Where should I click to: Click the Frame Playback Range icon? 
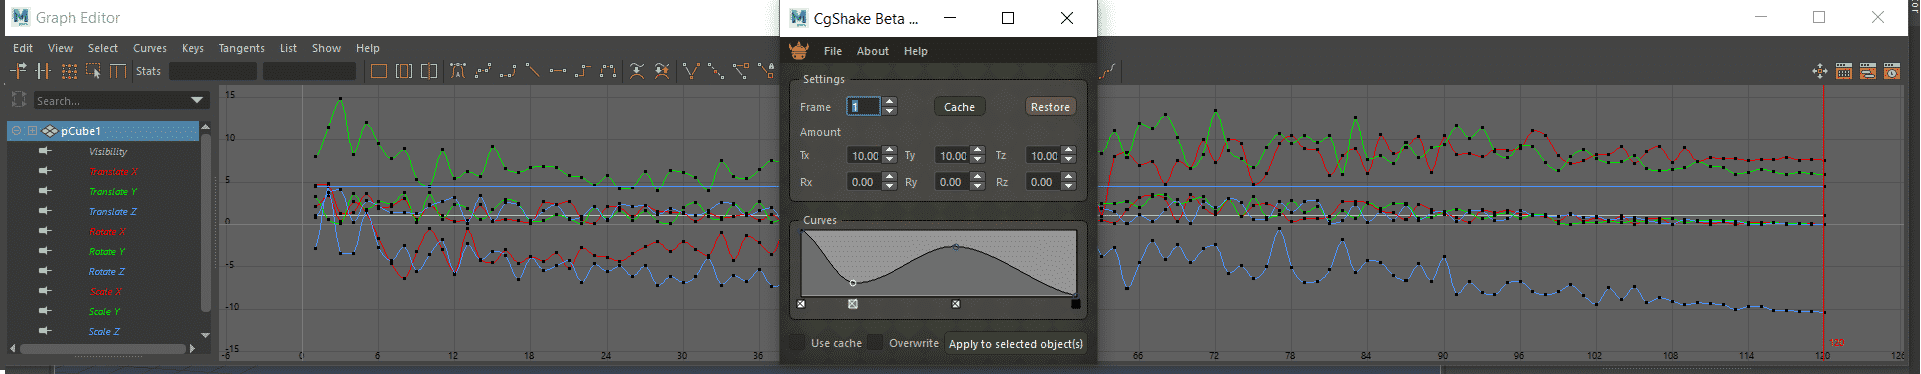pos(404,71)
